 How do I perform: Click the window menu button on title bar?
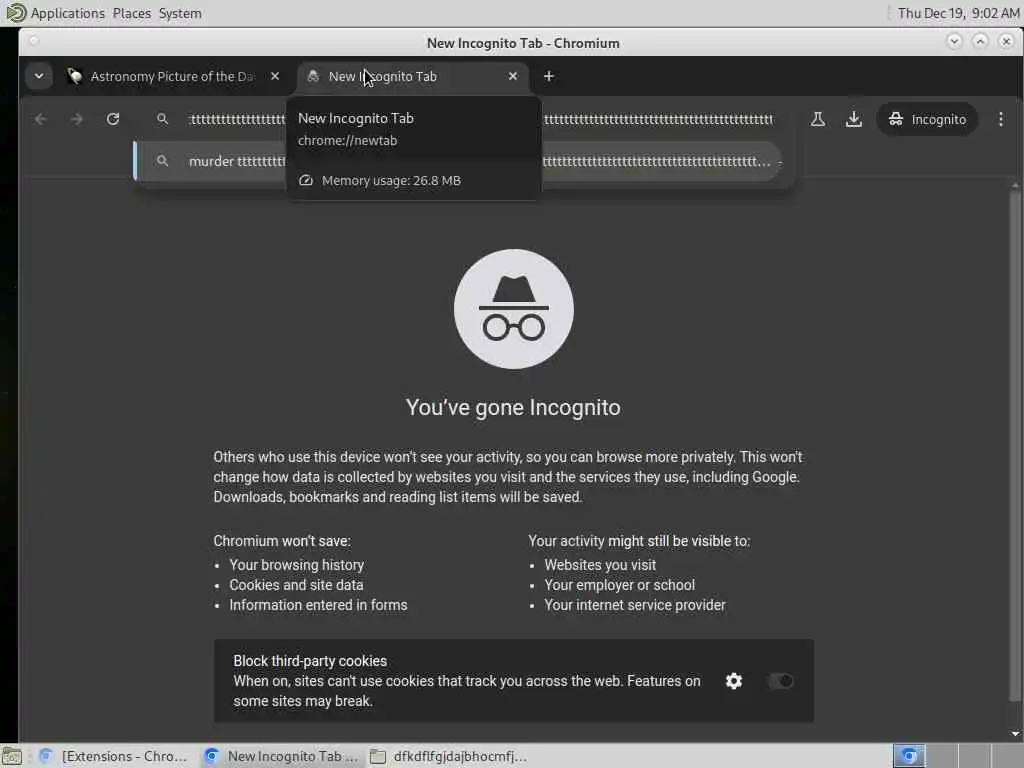click(35, 41)
